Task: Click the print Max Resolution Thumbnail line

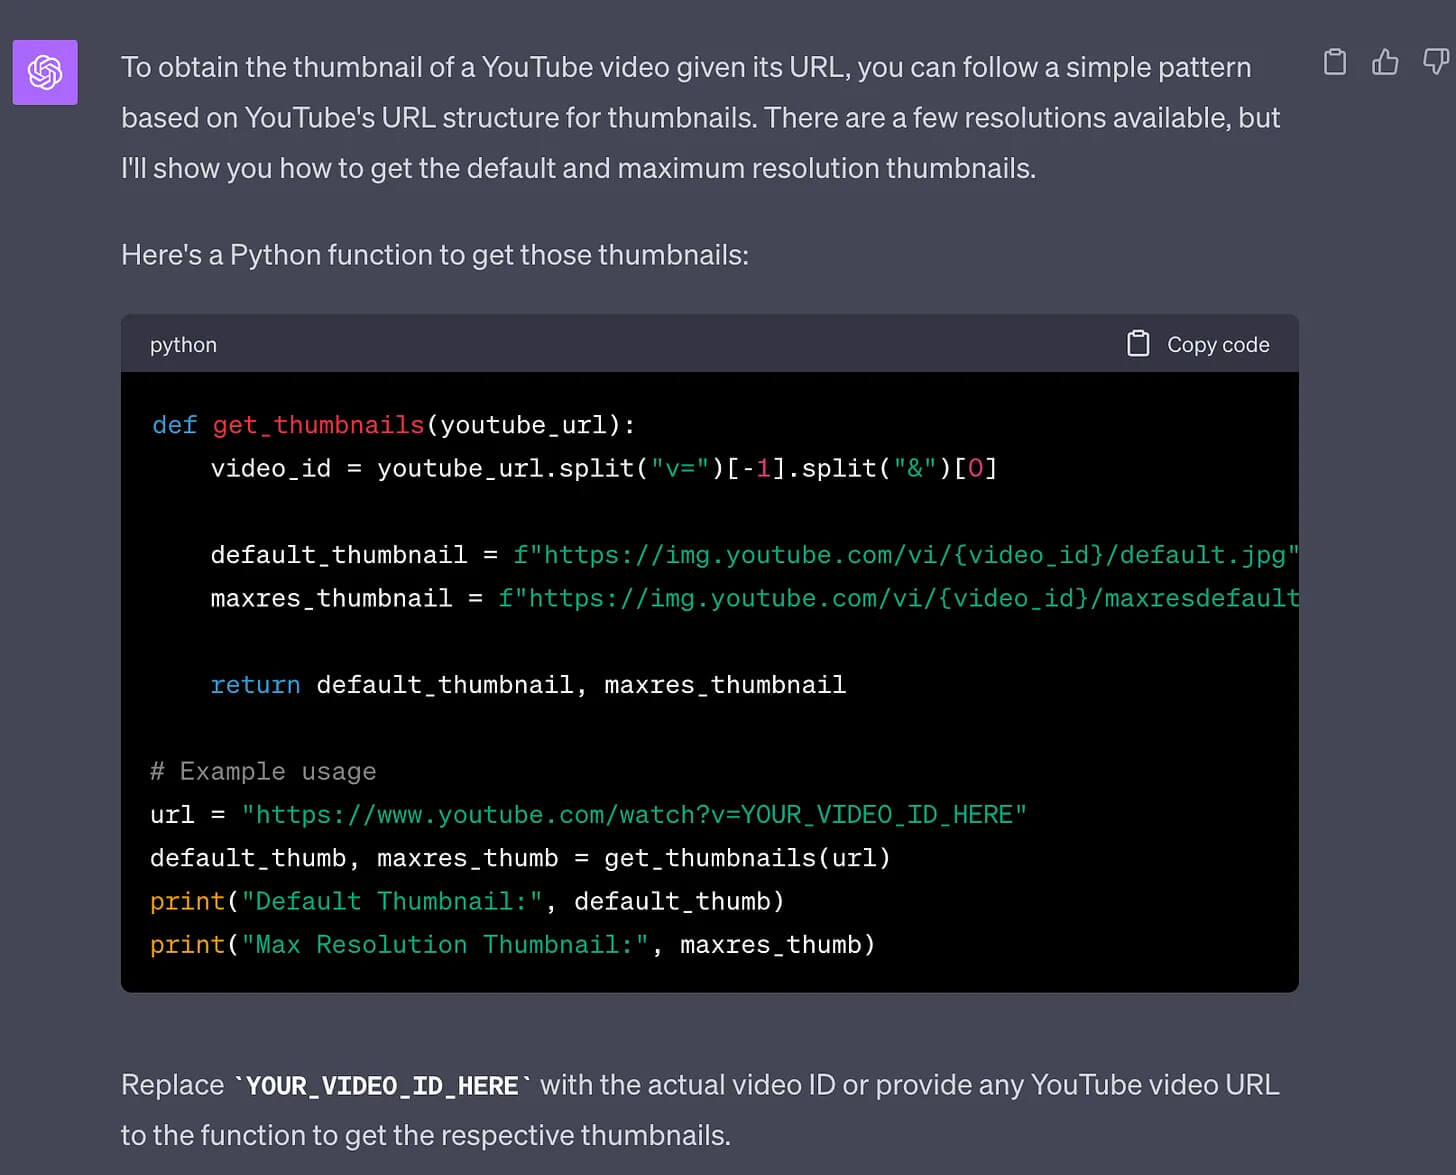Action: [512, 945]
